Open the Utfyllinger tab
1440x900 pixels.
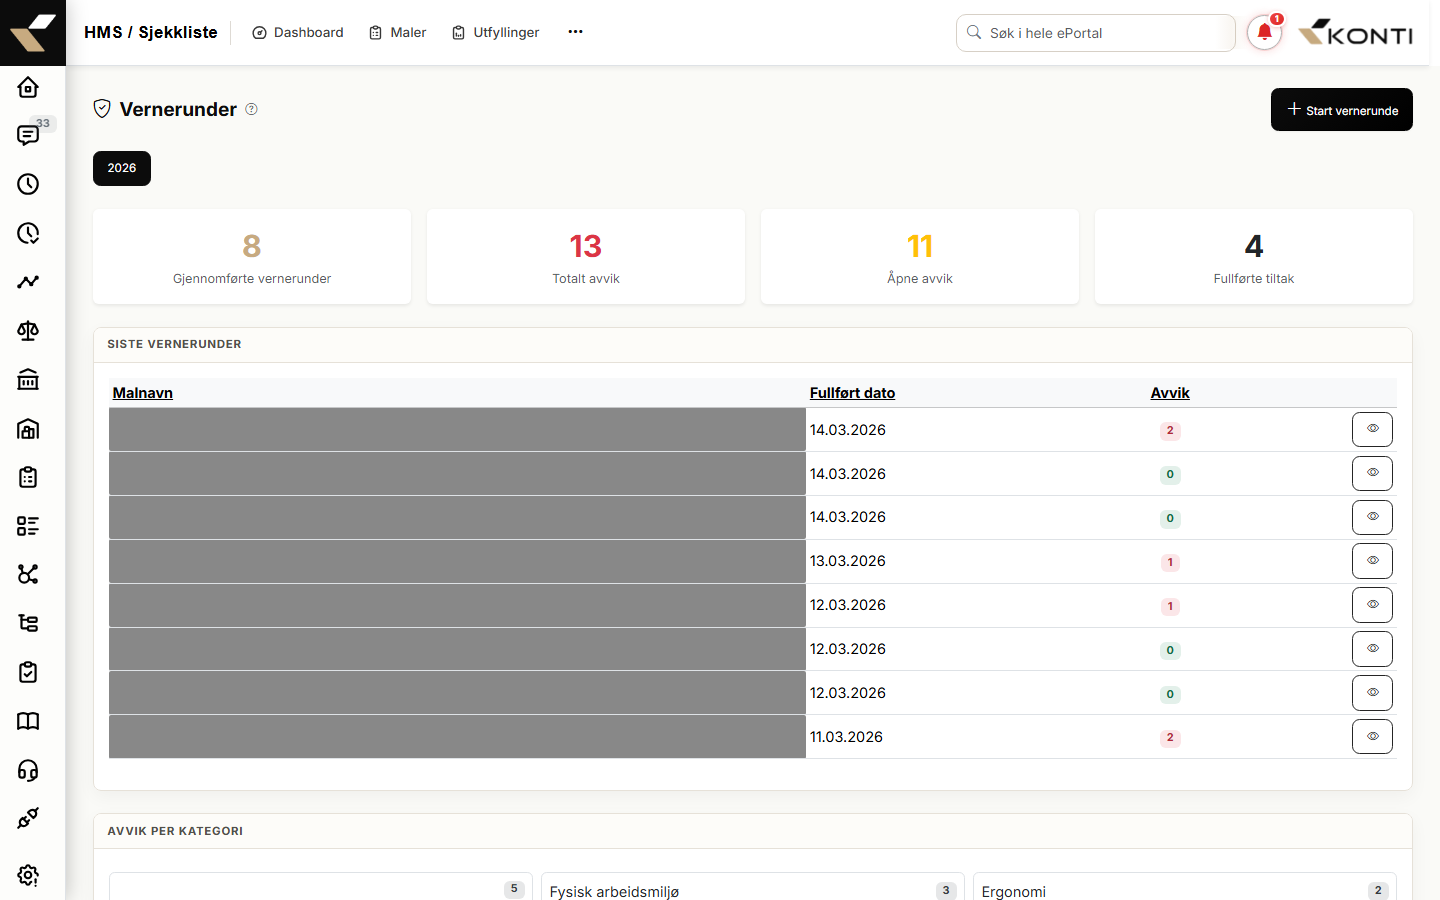pos(496,33)
